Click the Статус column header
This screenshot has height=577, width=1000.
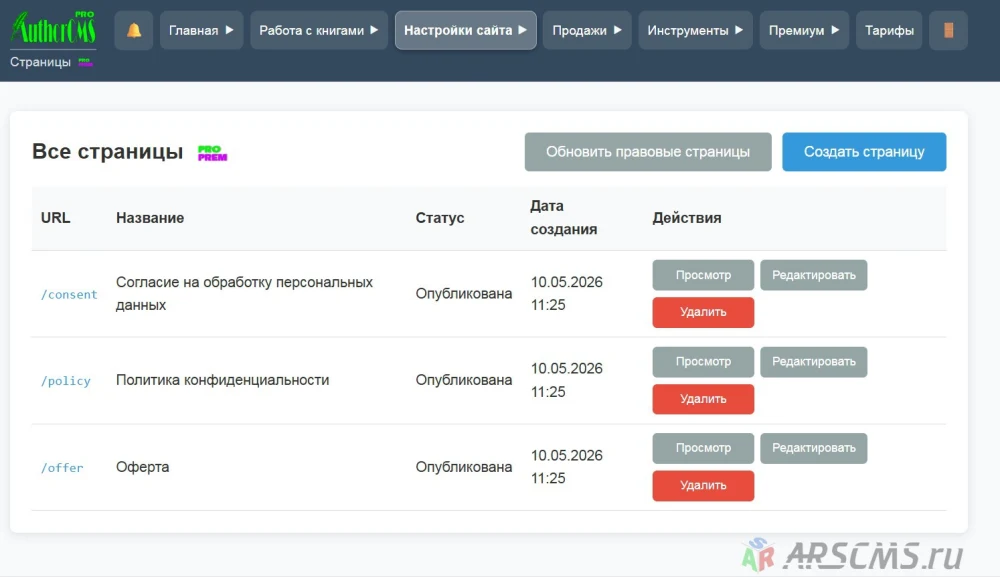(440, 218)
